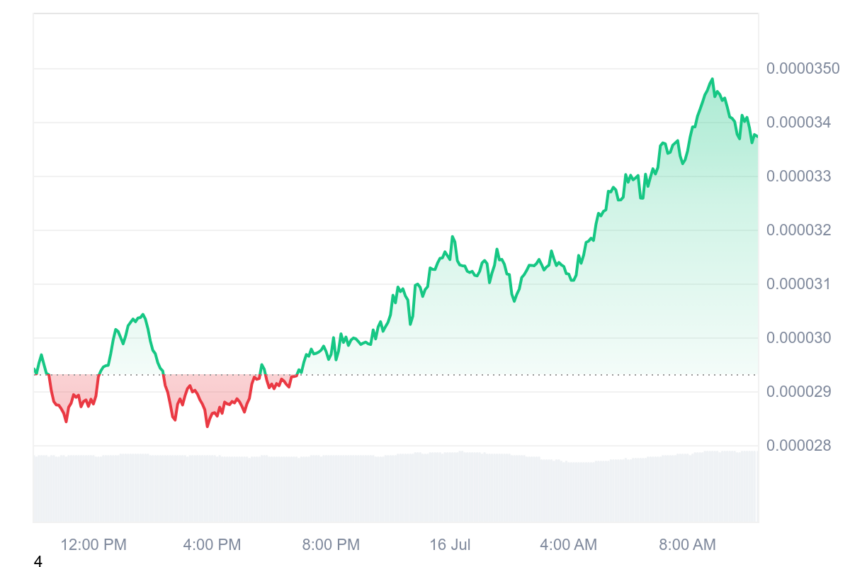The width and height of the screenshot is (850, 567).
Task: Click the grey volume bars area
Action: tap(396, 487)
